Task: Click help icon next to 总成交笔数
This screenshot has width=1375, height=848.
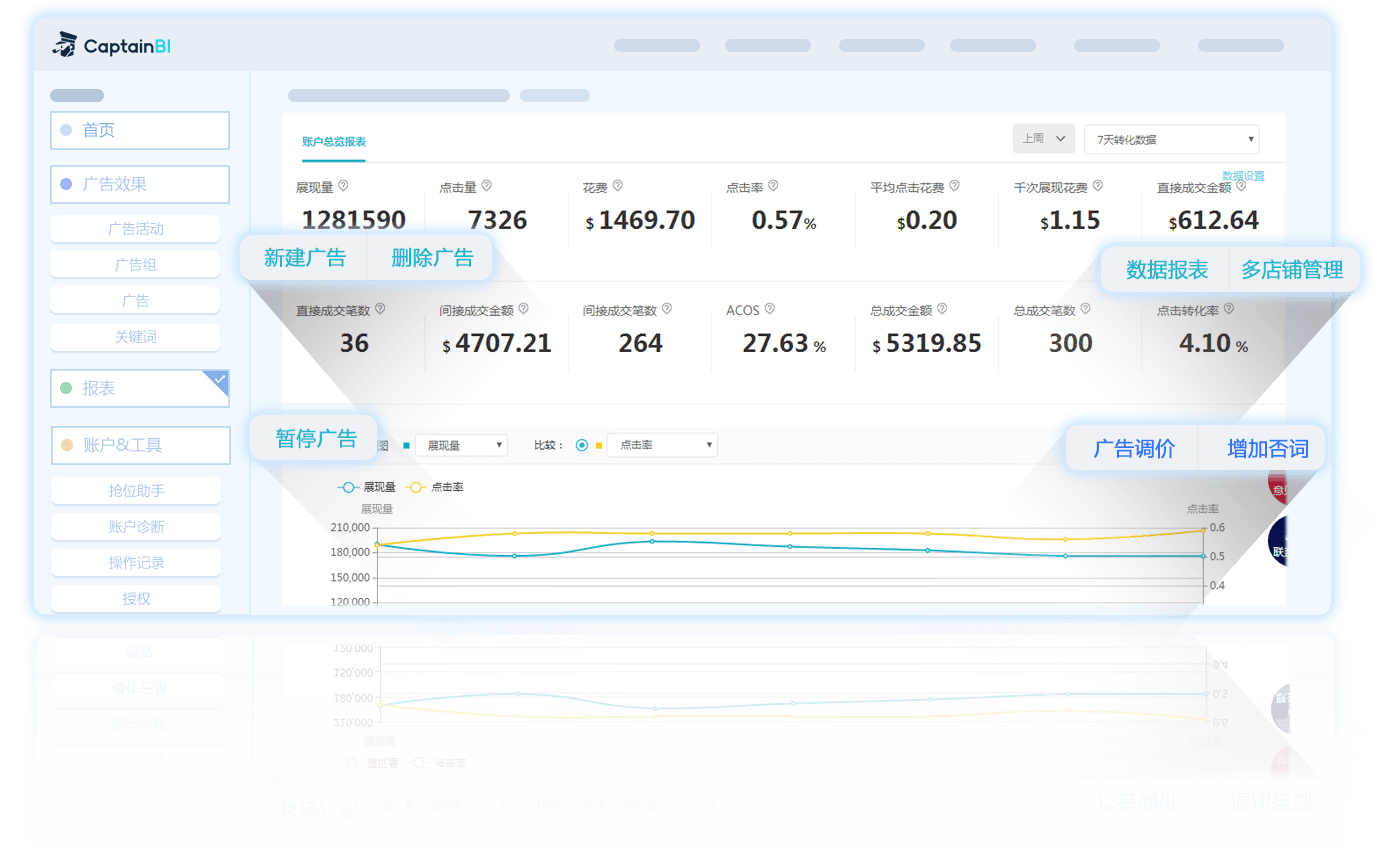Action: (1084, 309)
